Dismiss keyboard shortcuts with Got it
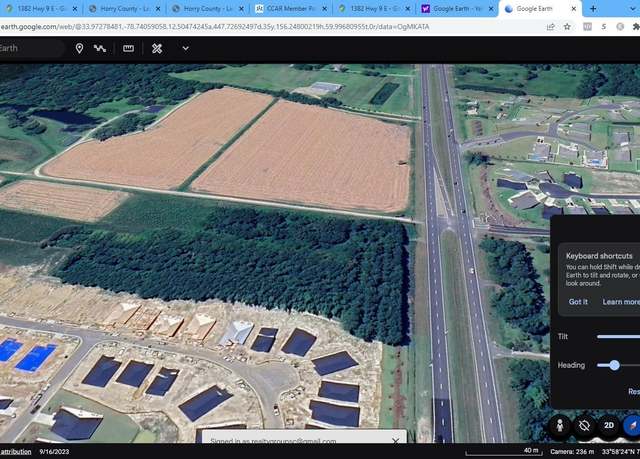The image size is (640, 459). click(x=578, y=302)
